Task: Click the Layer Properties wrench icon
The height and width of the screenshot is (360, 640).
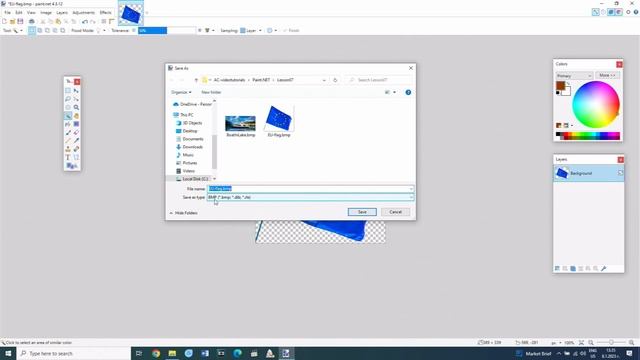Action: 604,268
